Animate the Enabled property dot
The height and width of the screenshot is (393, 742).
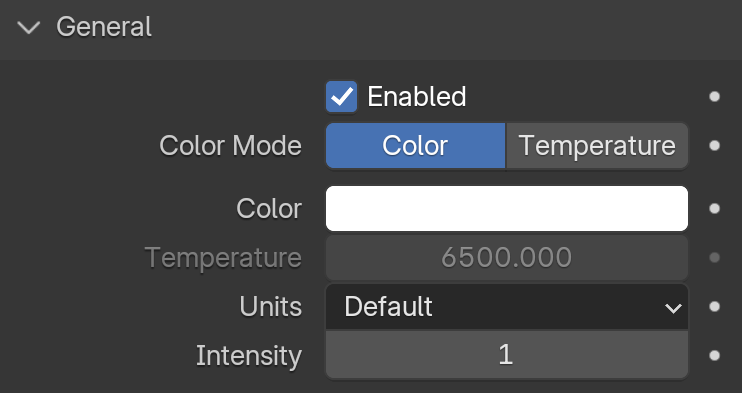(715, 97)
